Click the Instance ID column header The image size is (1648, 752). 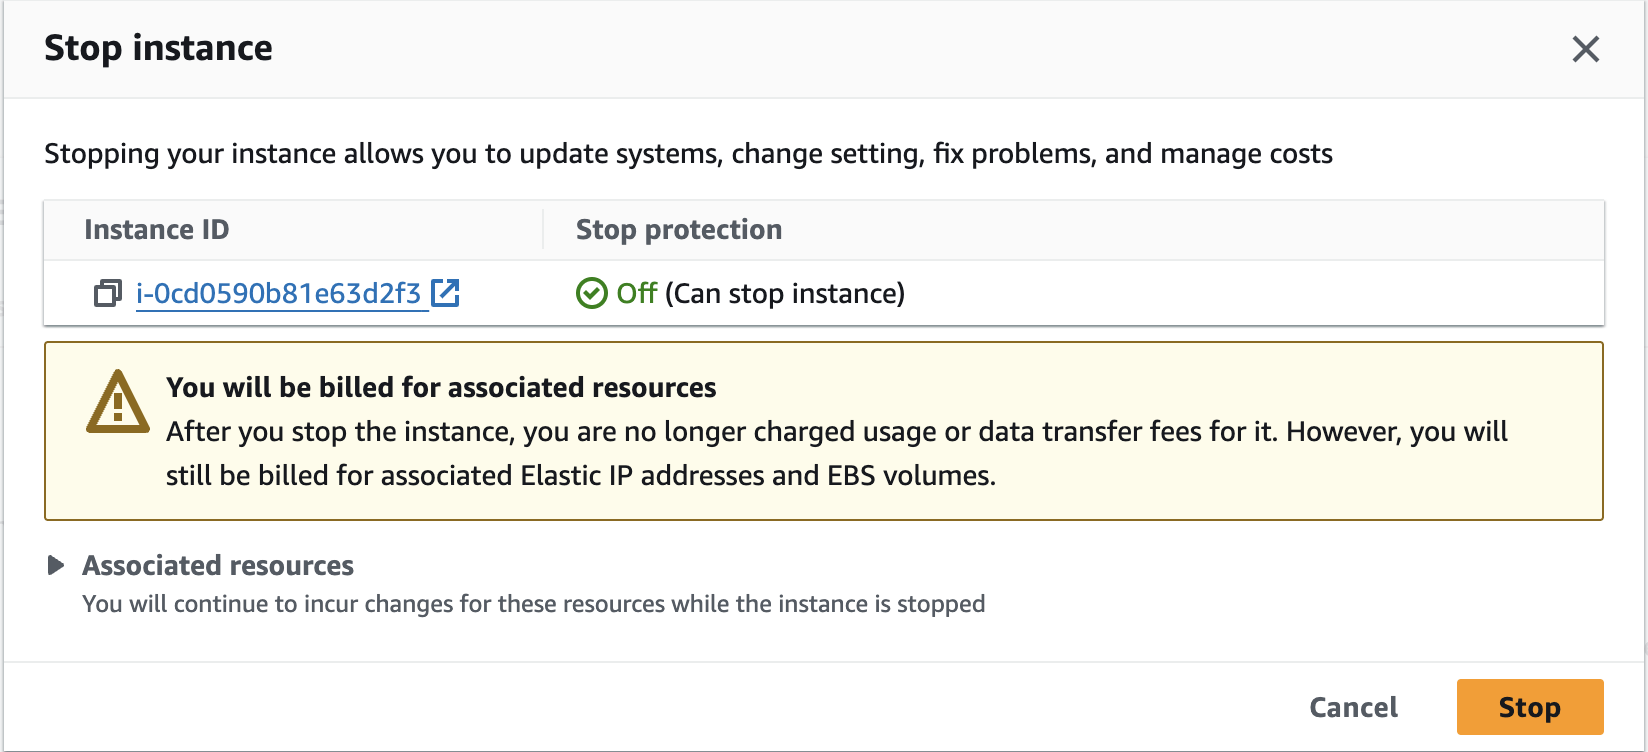pos(157,230)
